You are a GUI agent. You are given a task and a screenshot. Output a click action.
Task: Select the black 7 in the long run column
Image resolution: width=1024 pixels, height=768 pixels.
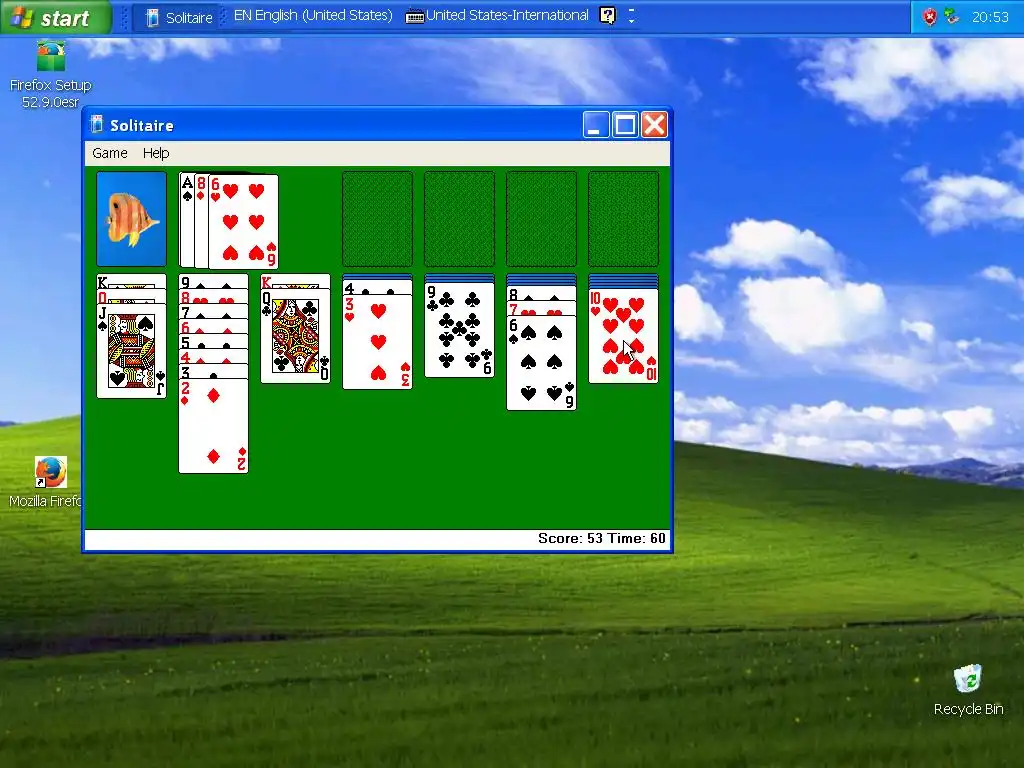(214, 312)
